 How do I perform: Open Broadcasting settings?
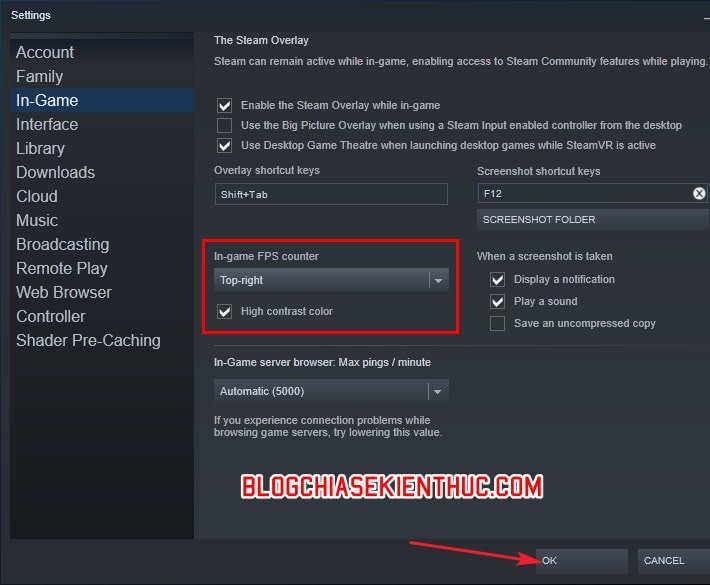pos(102,245)
